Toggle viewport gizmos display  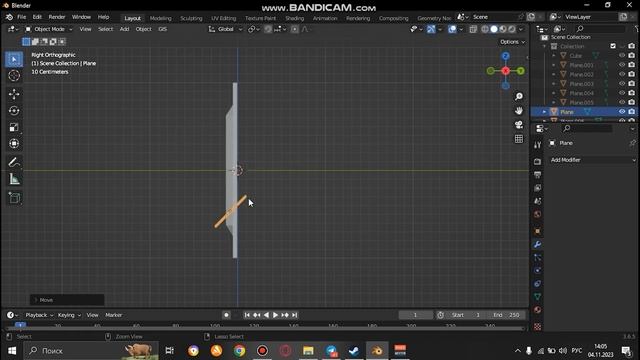coord(431,29)
